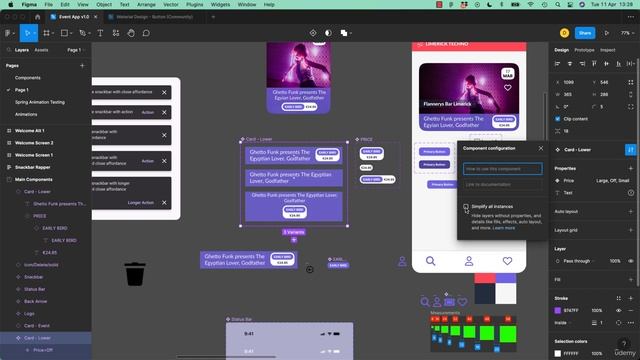640x360 pixels.
Task: Add a variant with plus button
Action: click(294, 240)
